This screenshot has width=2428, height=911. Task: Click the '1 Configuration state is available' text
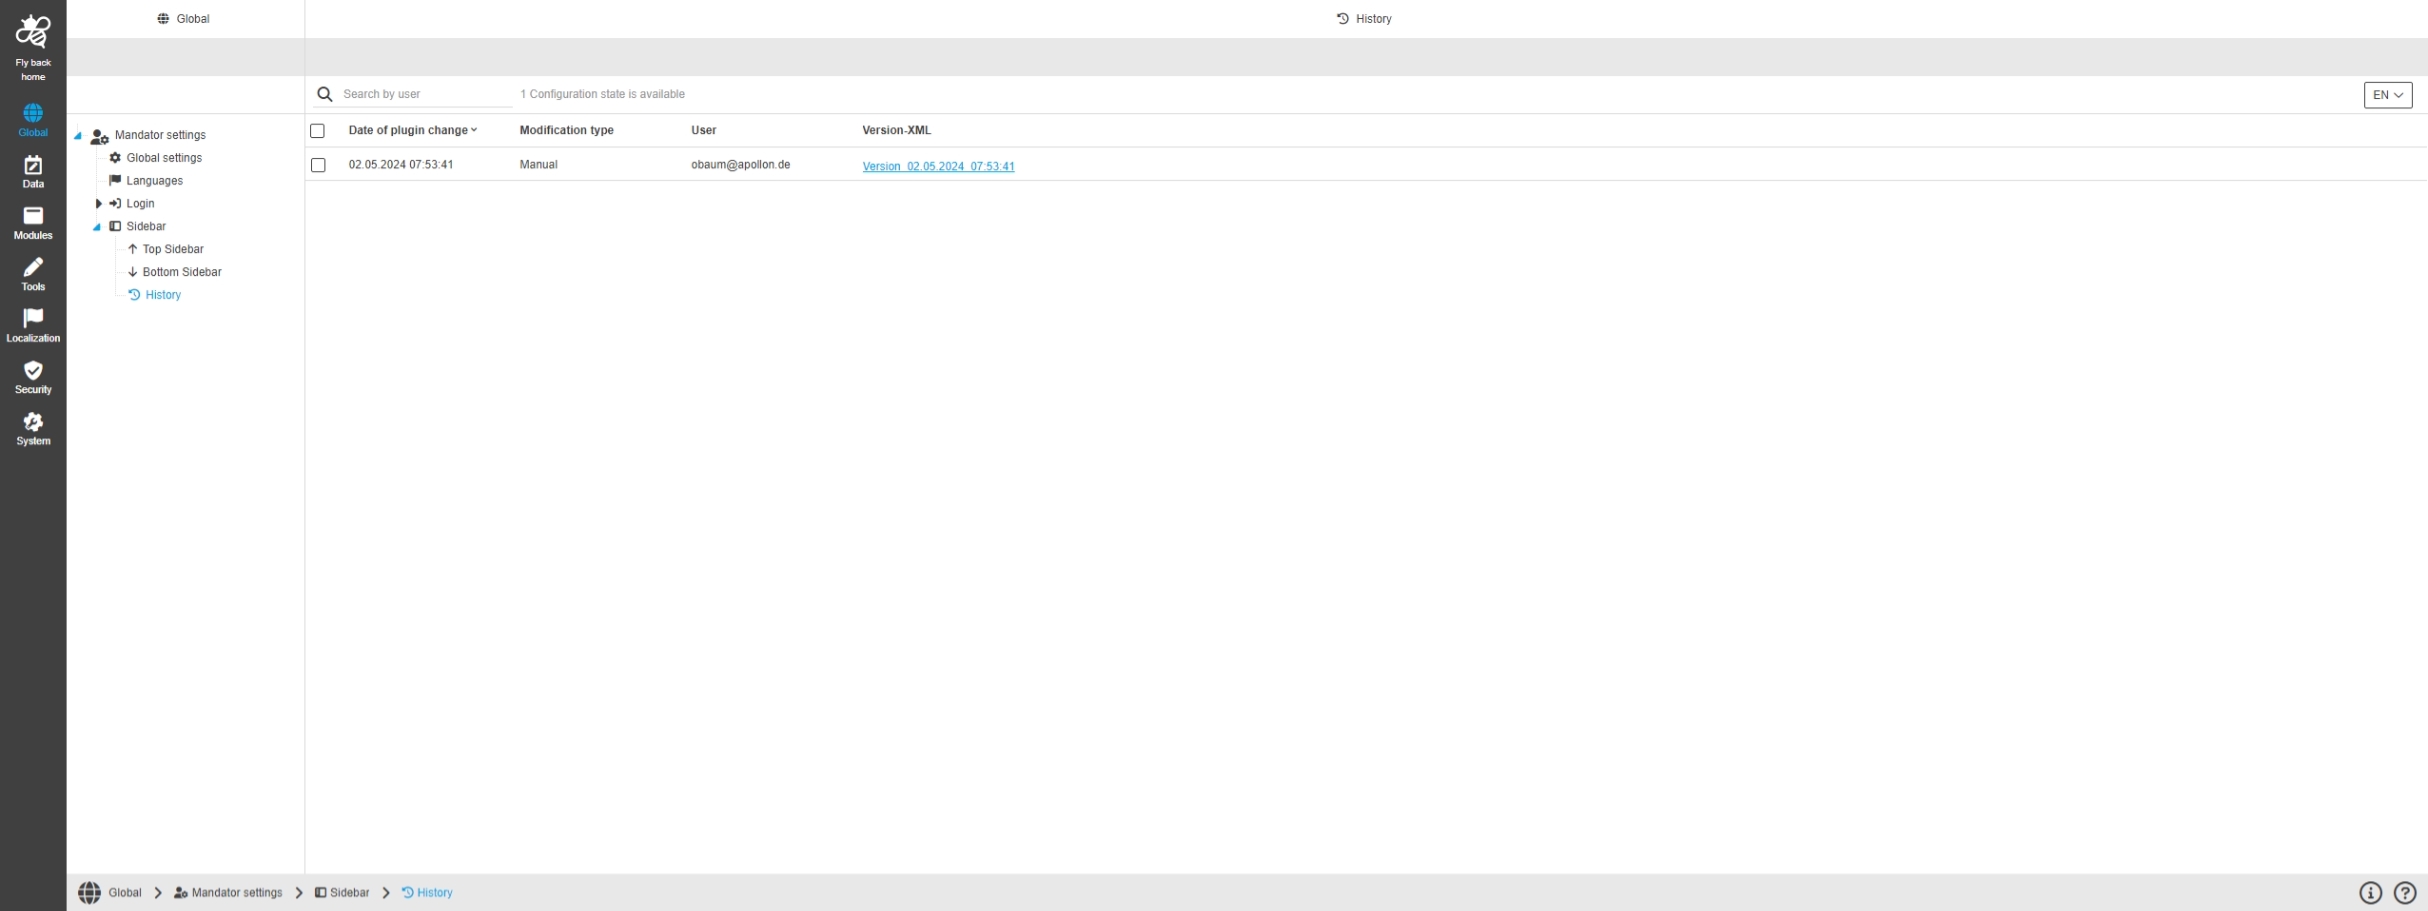(x=602, y=94)
